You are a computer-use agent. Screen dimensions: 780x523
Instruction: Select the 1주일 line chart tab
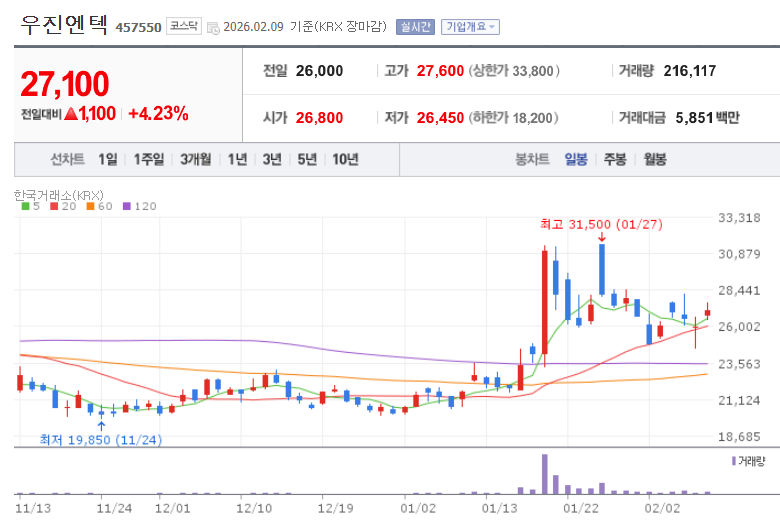(149, 159)
